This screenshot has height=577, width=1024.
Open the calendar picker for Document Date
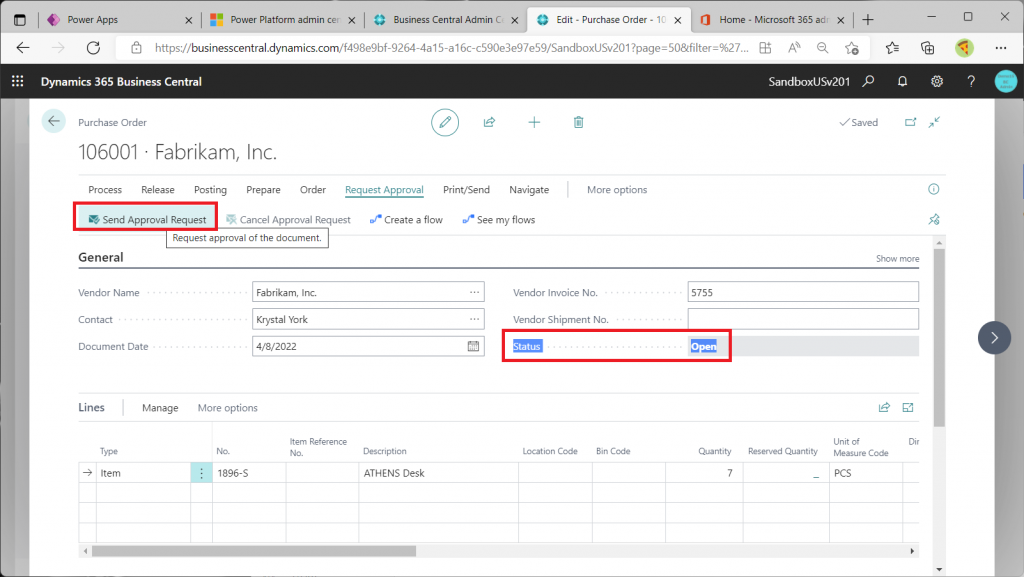(473, 346)
